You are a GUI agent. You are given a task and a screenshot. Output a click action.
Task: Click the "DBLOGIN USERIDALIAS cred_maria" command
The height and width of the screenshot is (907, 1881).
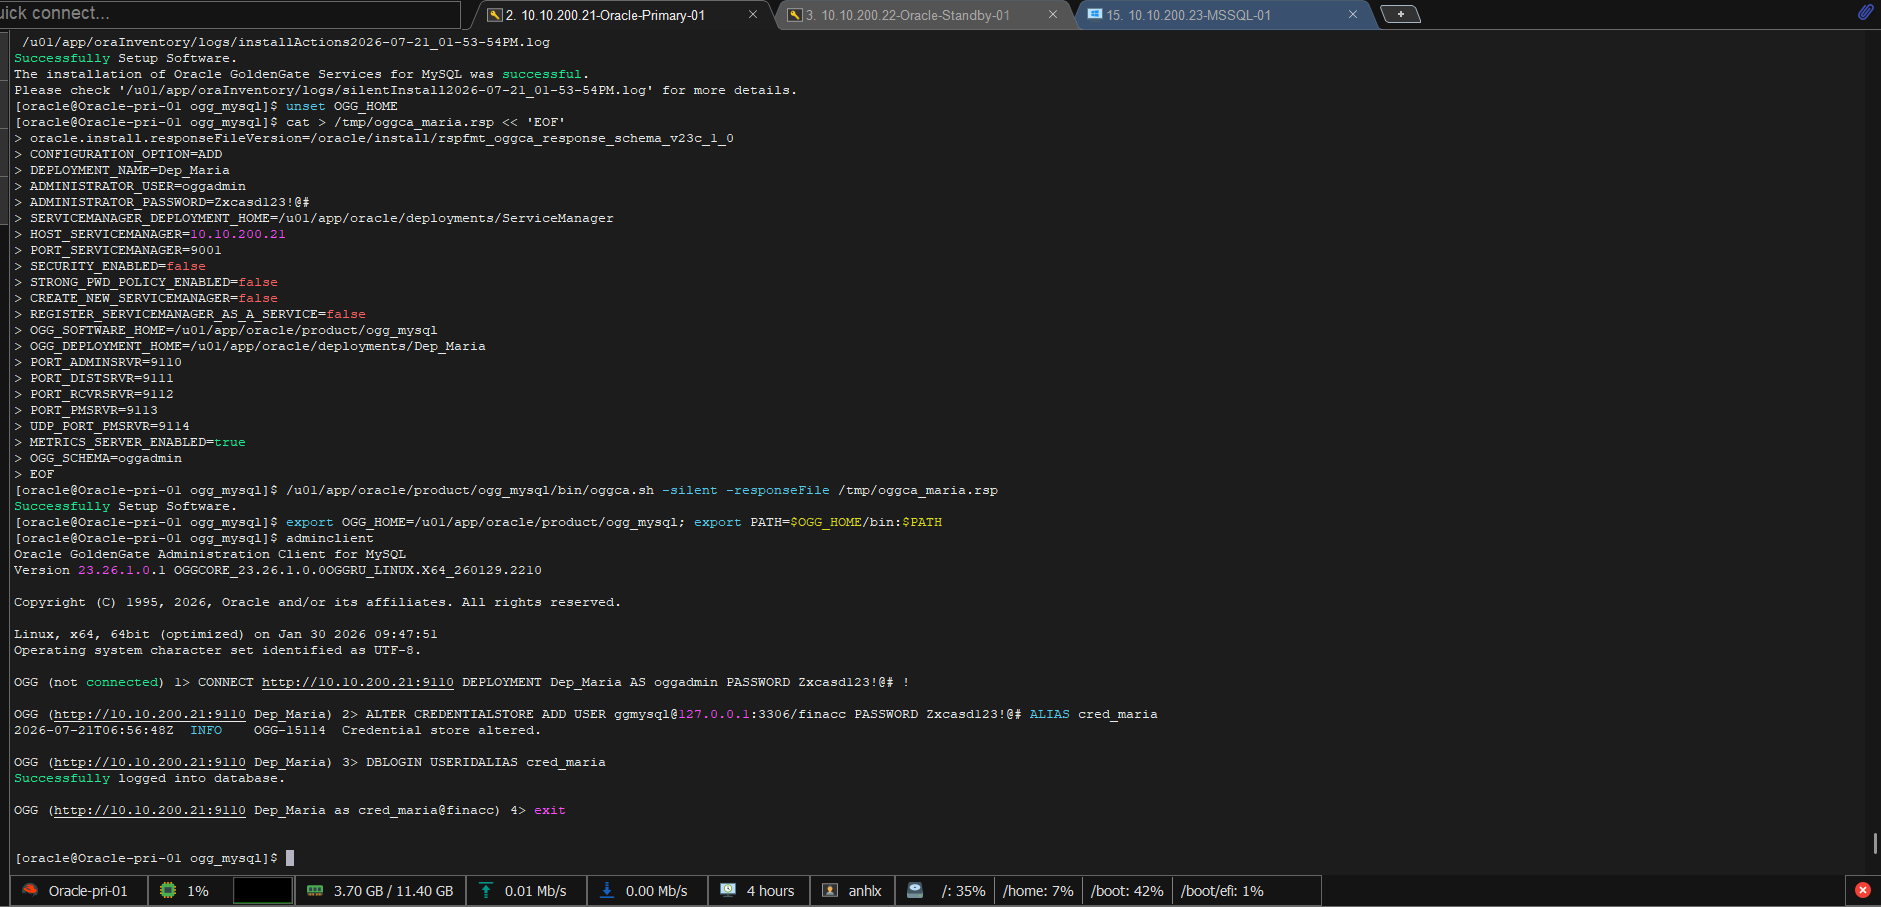(486, 762)
